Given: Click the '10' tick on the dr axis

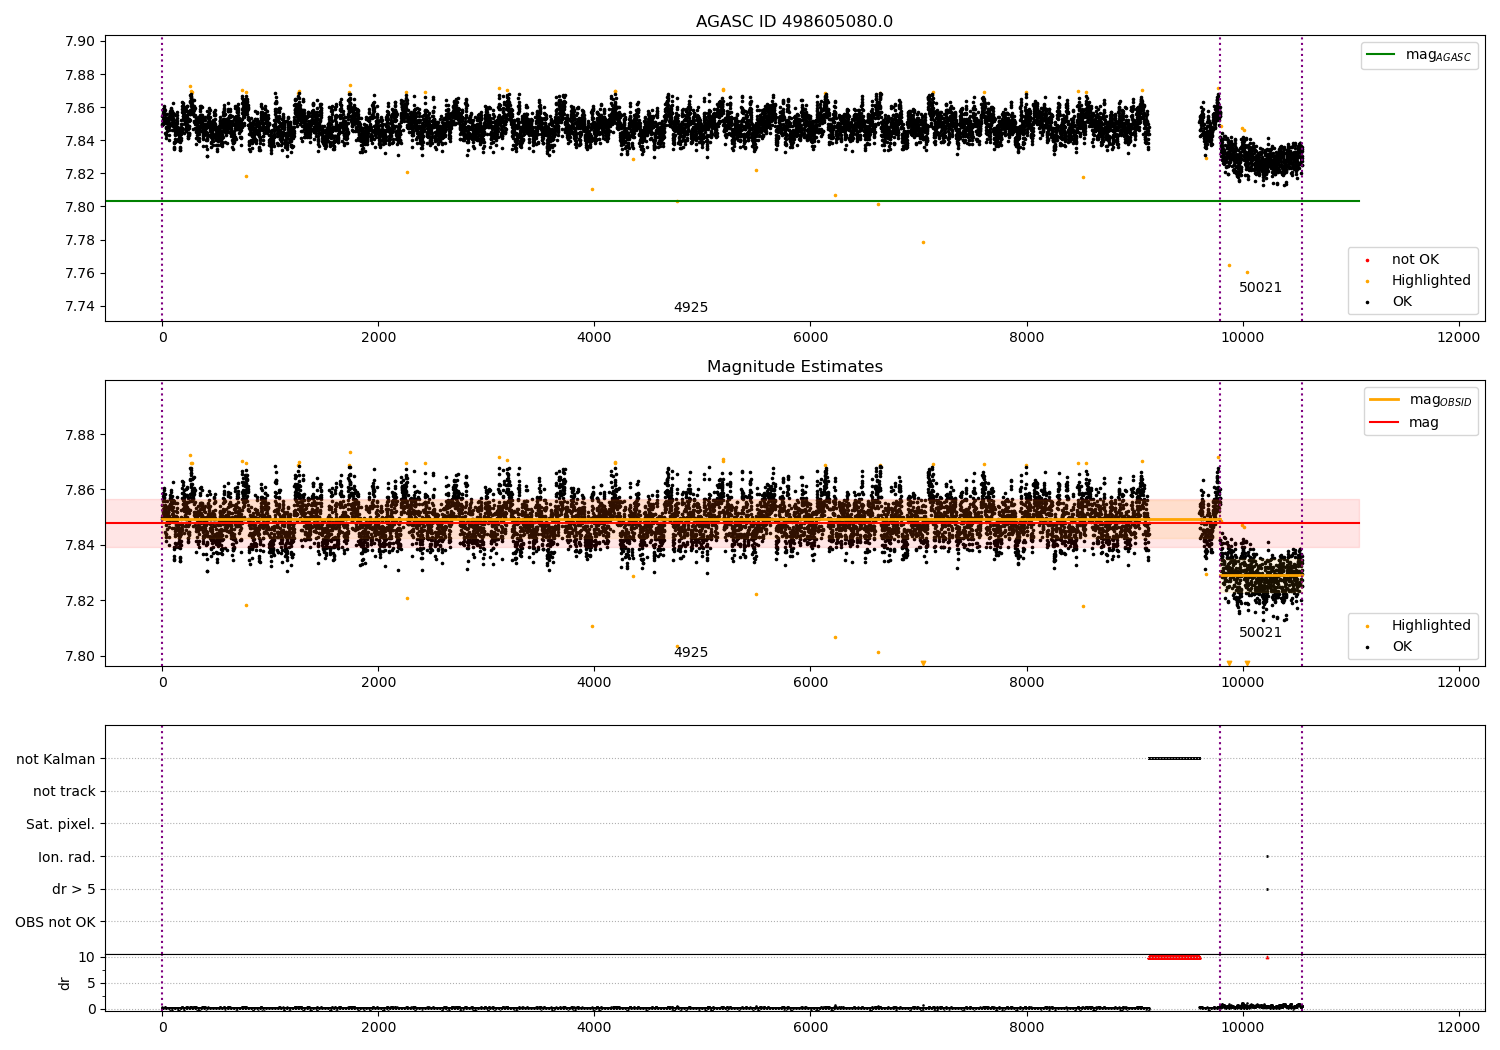Looking at the screenshot, I should click(87, 957).
